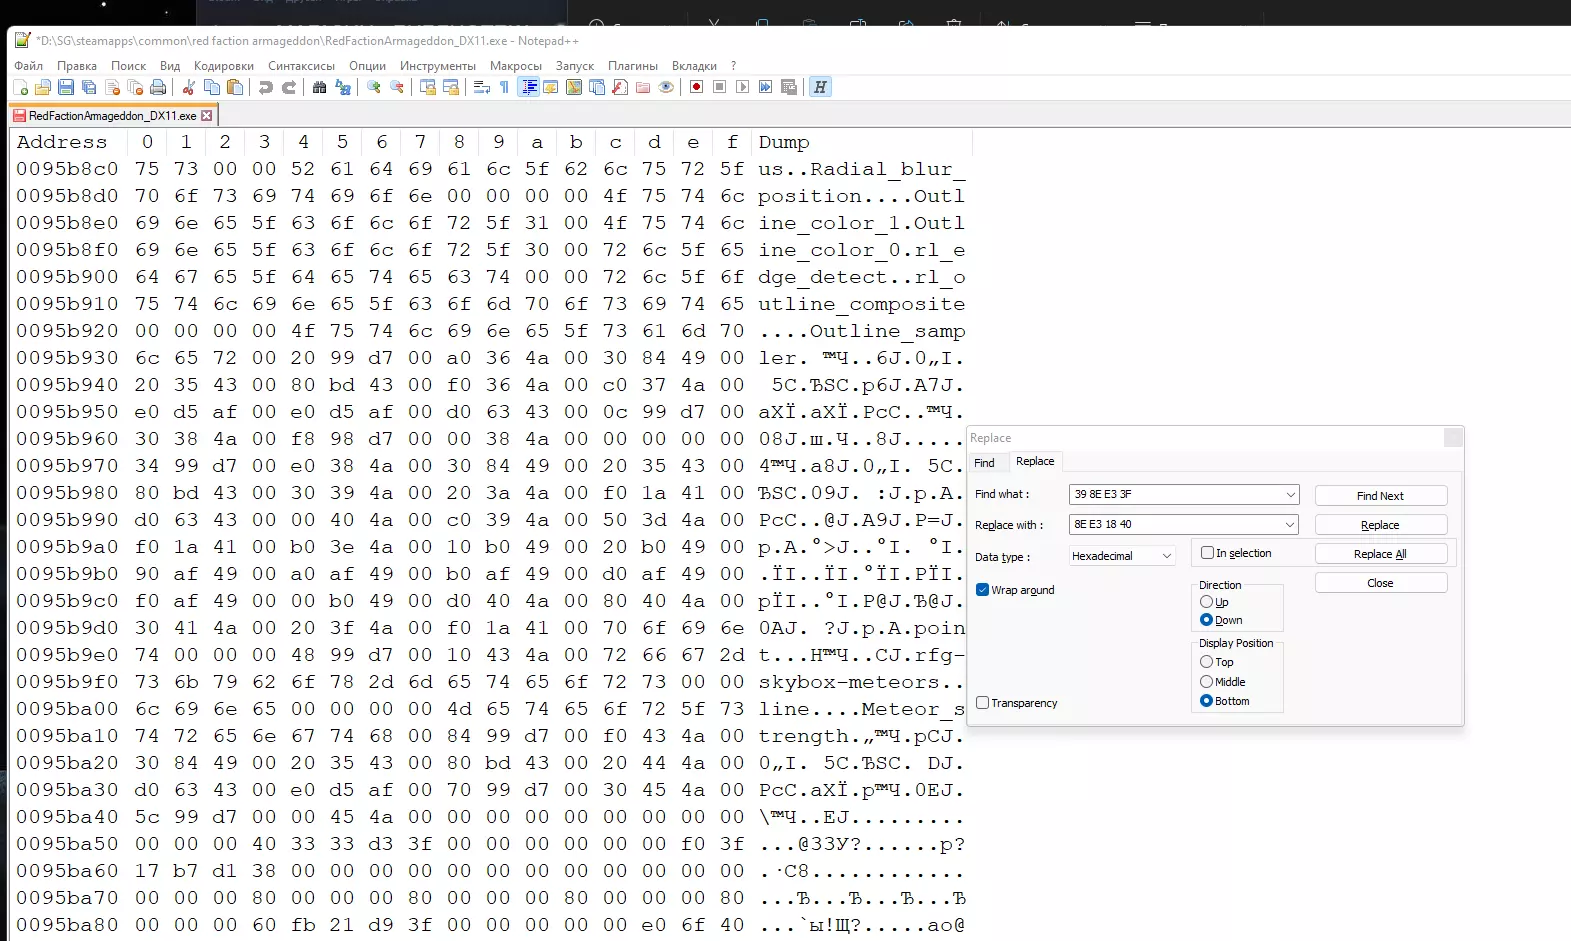Open the Макросы menu
This screenshot has width=1571, height=941.
pyautogui.click(x=516, y=66)
